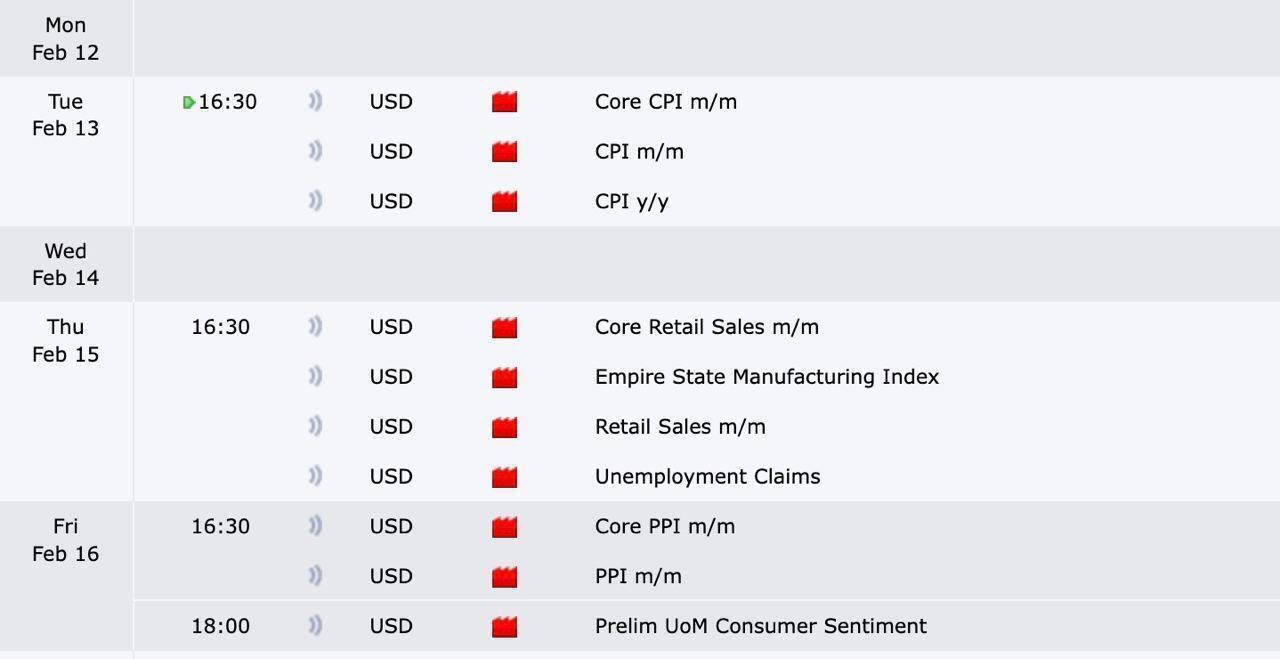This screenshot has height=659, width=1280.
Task: Toggle the sound alert for CPI m/m
Action: [315, 151]
